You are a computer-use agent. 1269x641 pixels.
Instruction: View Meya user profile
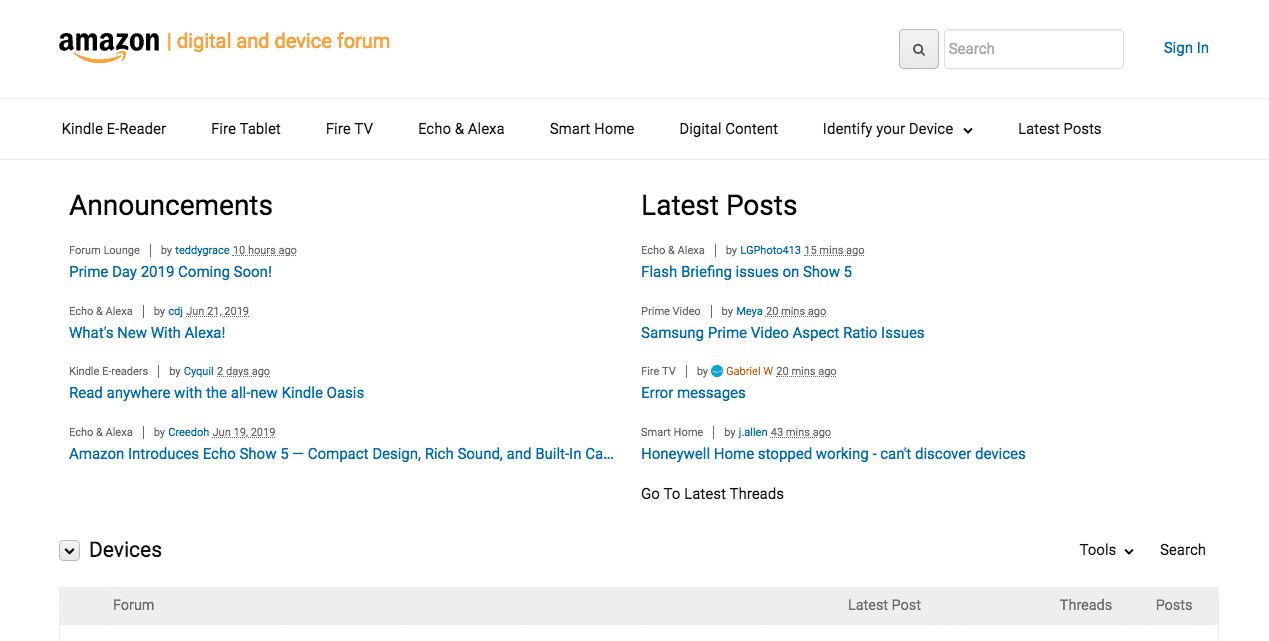749,311
